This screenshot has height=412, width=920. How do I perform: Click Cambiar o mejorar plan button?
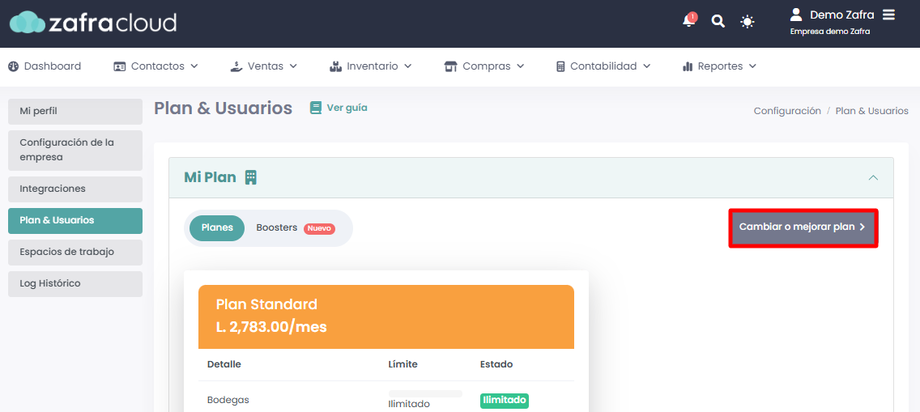click(x=803, y=227)
